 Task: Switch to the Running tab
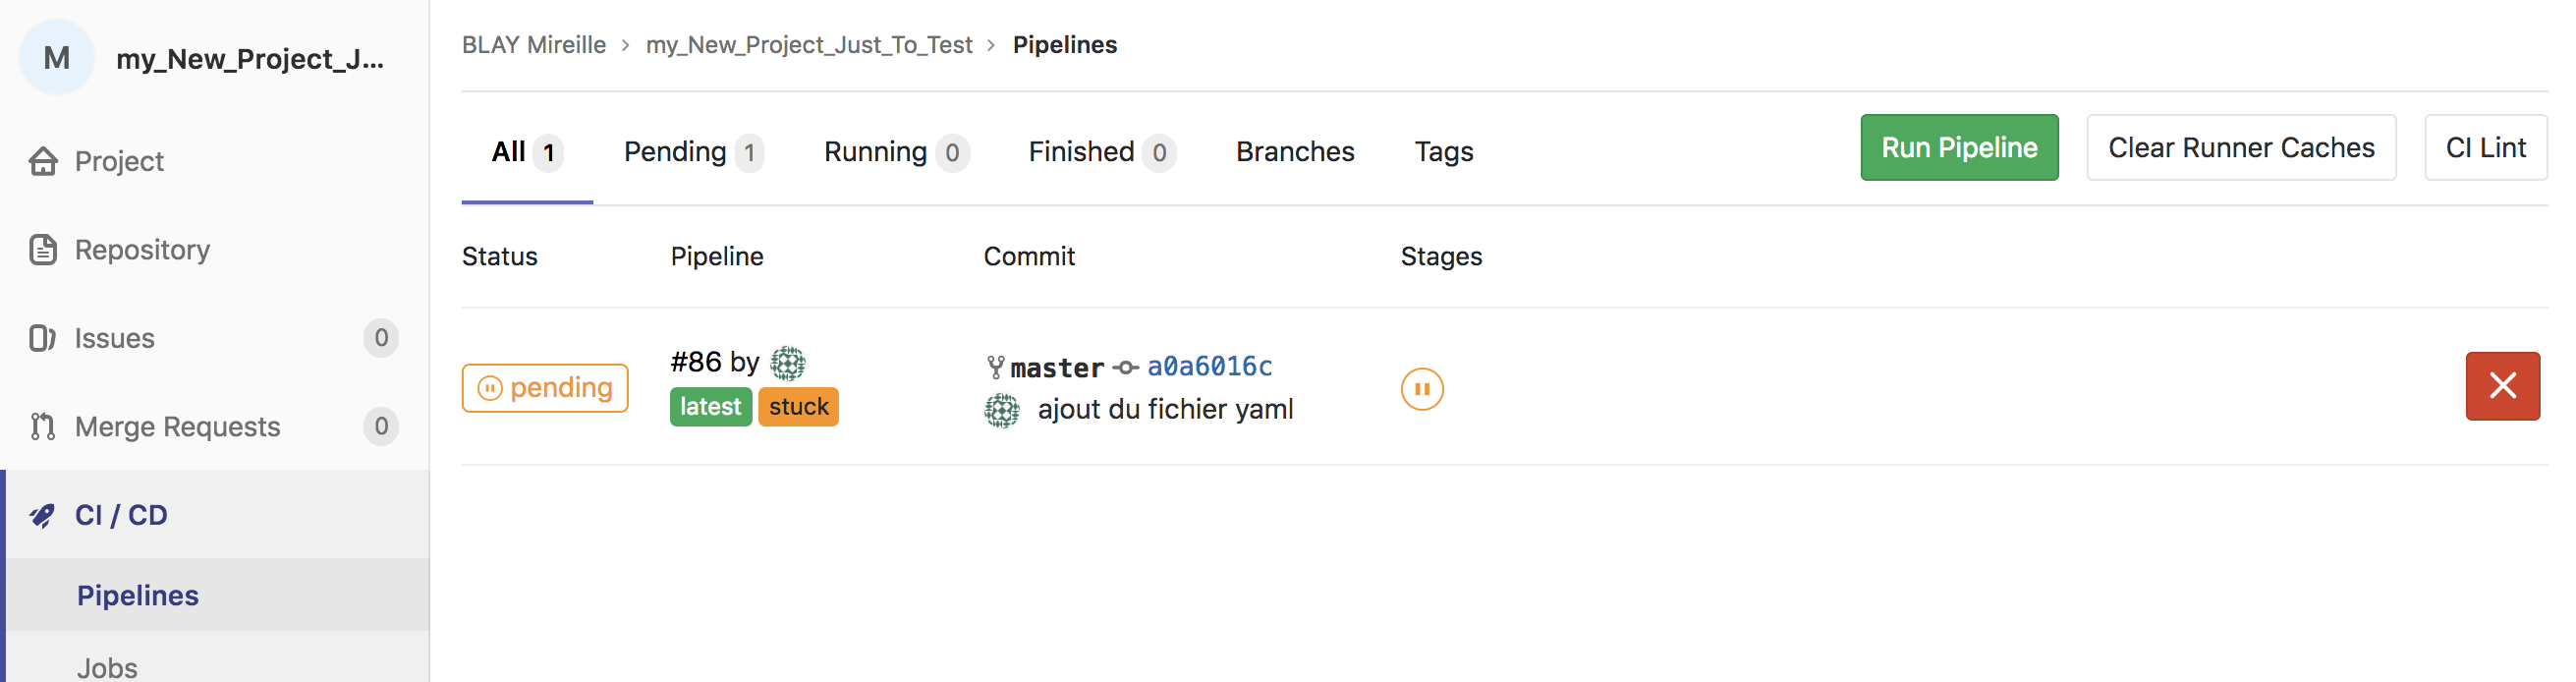tap(894, 152)
